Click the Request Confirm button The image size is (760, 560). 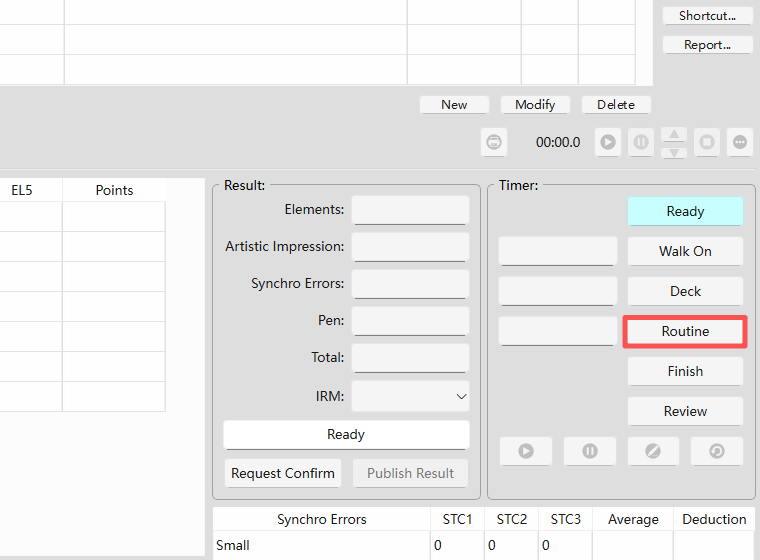(283, 473)
